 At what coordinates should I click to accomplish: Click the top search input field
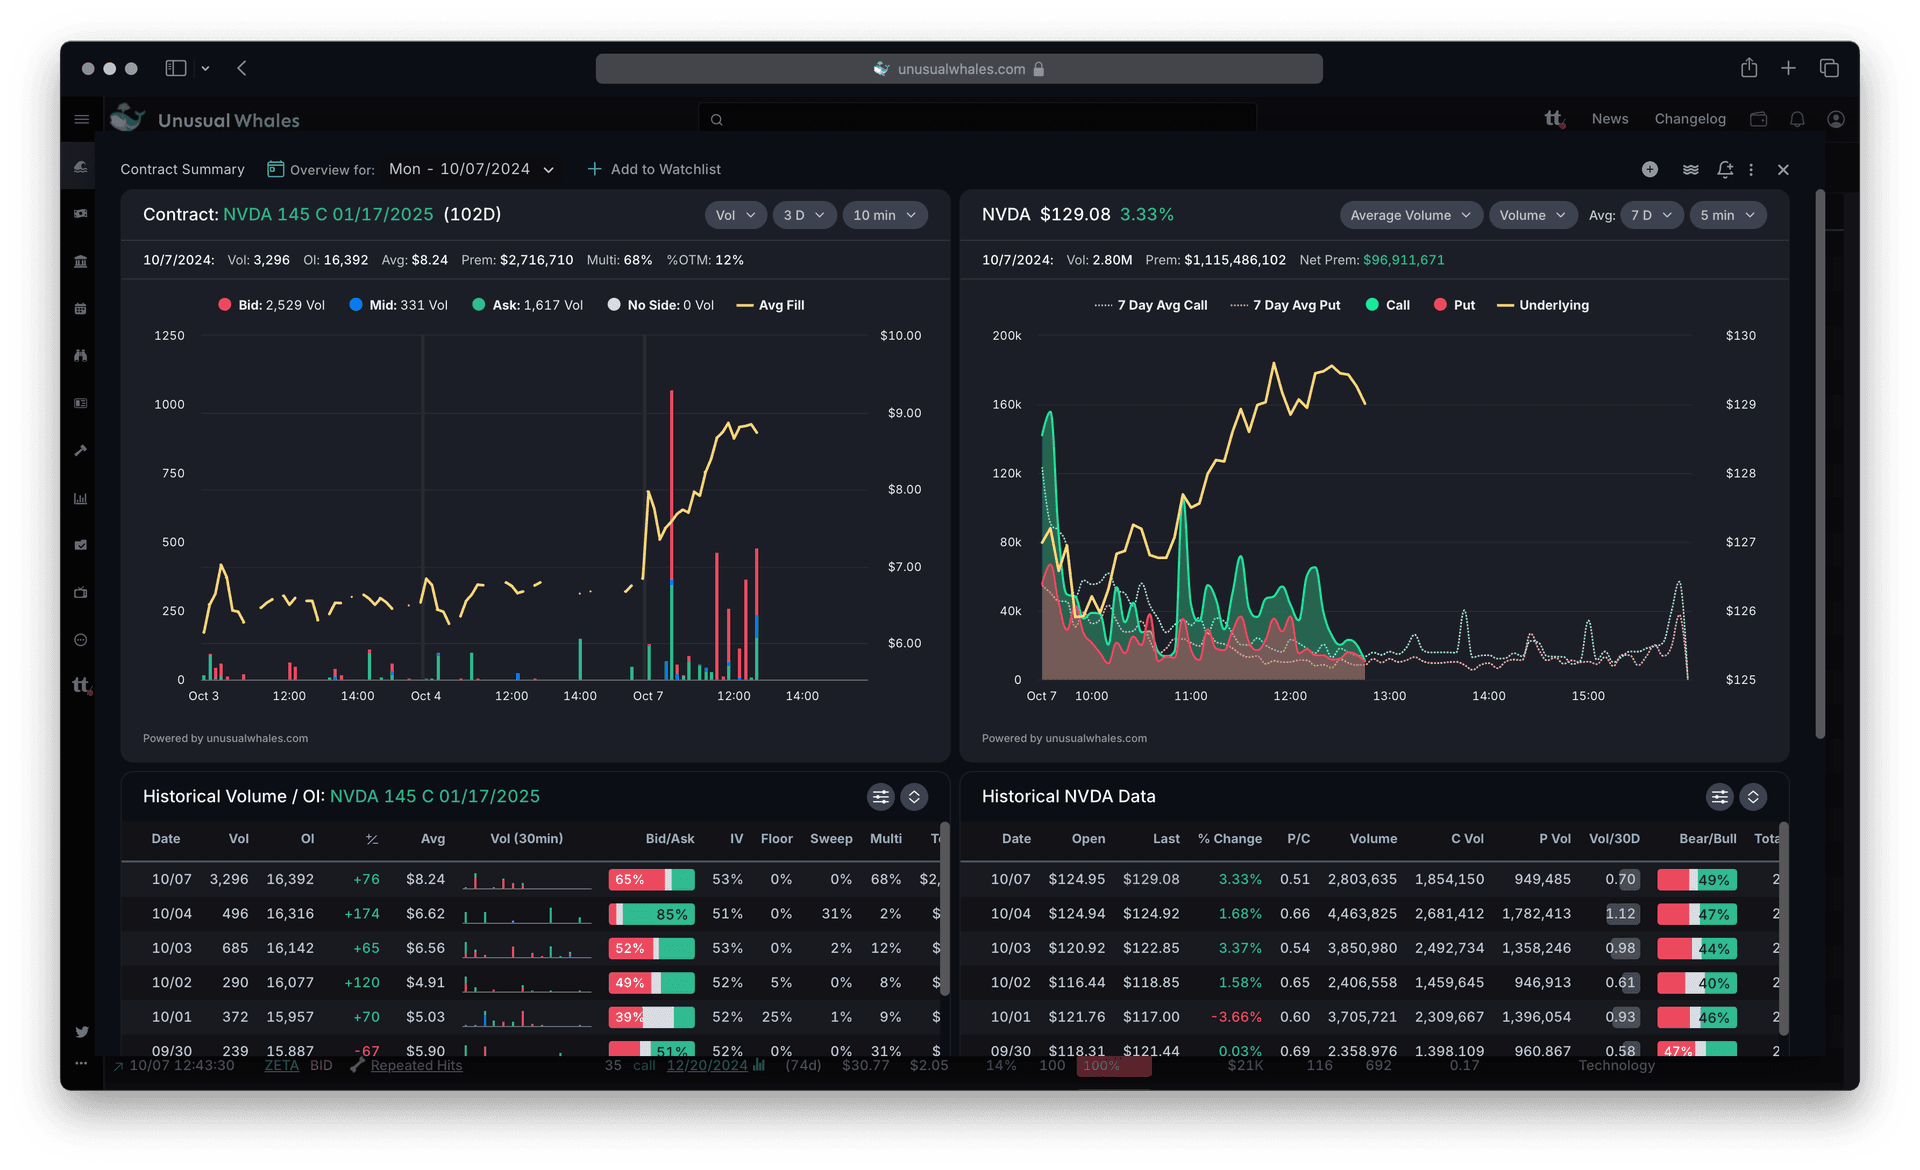coord(978,119)
